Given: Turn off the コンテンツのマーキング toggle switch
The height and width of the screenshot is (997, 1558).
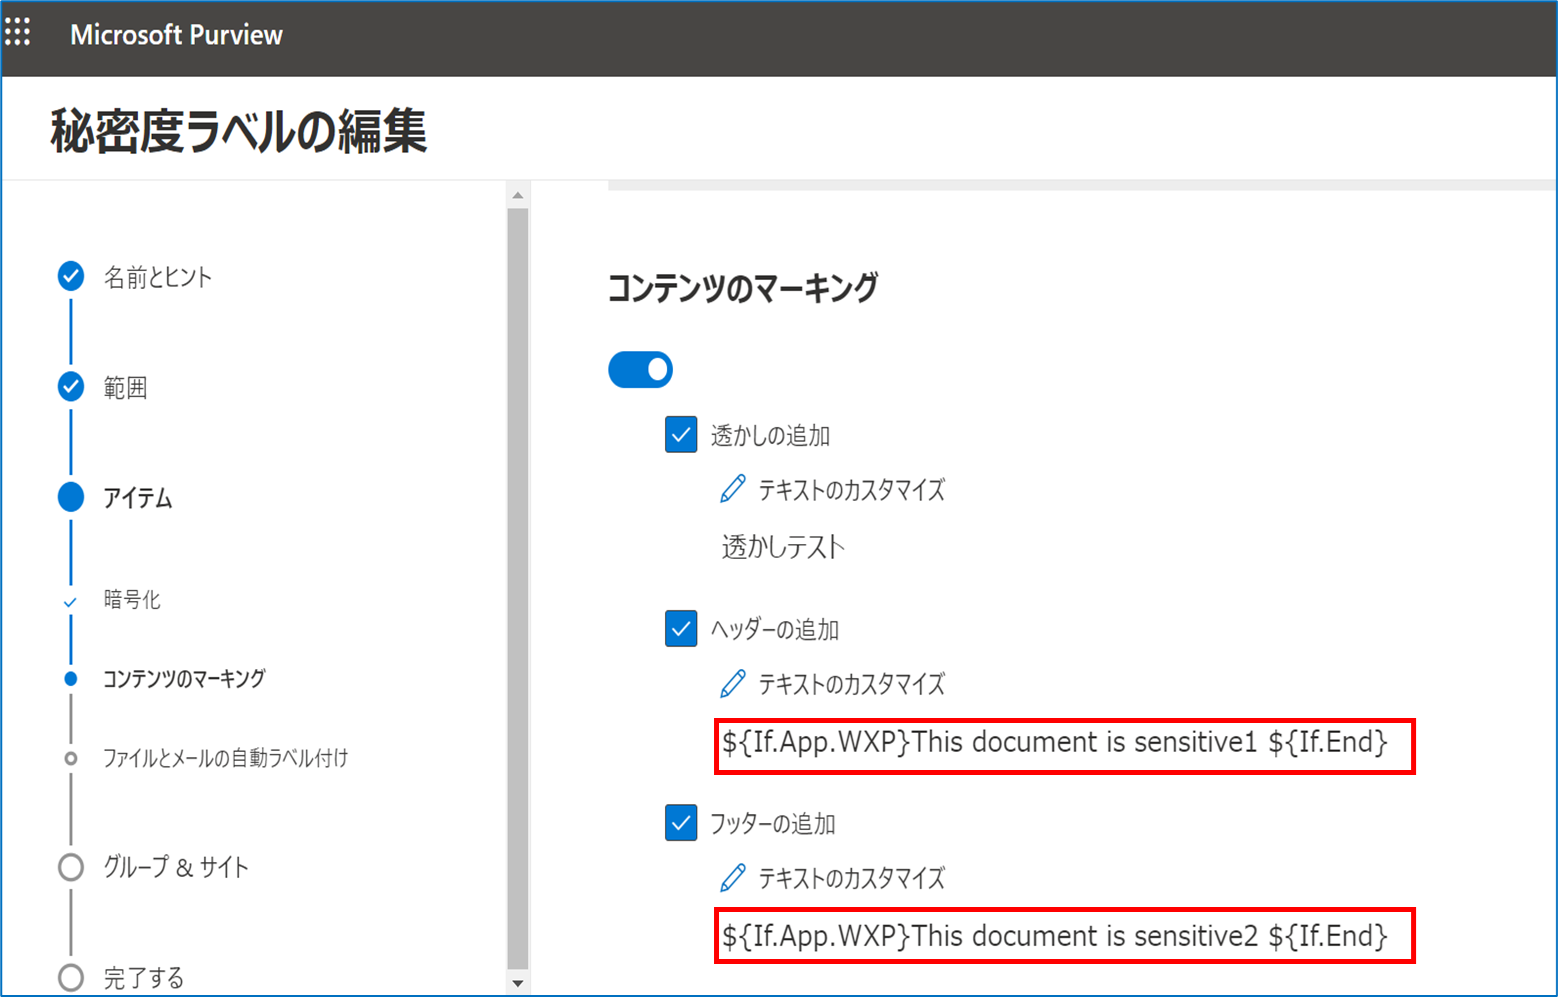Looking at the screenshot, I should (x=640, y=369).
